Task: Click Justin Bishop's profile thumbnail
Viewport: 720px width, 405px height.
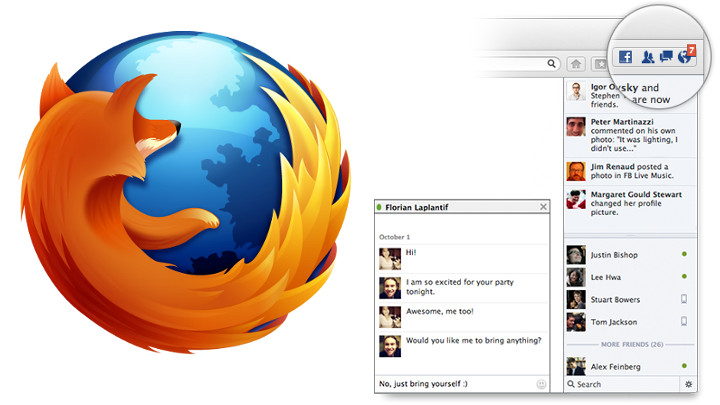Action: click(x=576, y=254)
